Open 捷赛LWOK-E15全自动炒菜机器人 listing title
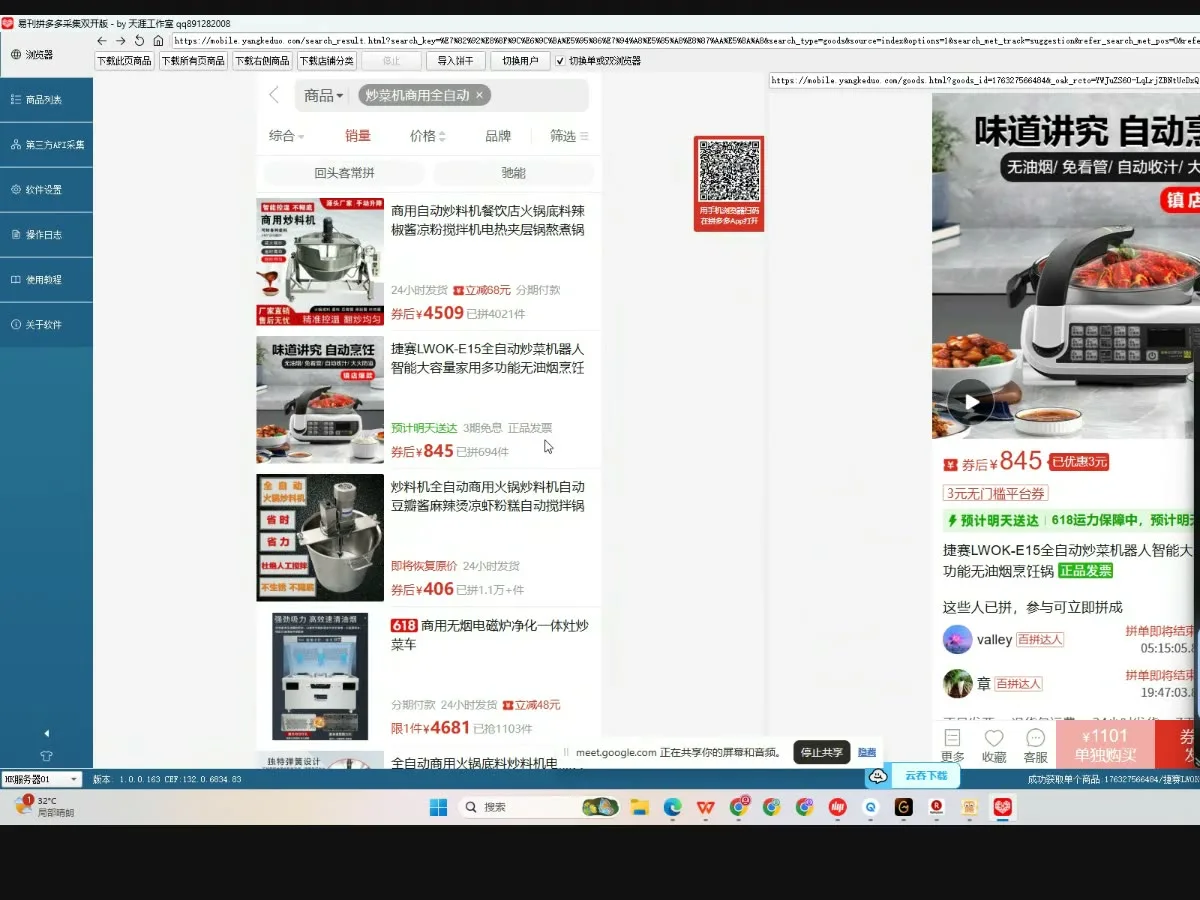The width and height of the screenshot is (1200, 900). coord(488,358)
